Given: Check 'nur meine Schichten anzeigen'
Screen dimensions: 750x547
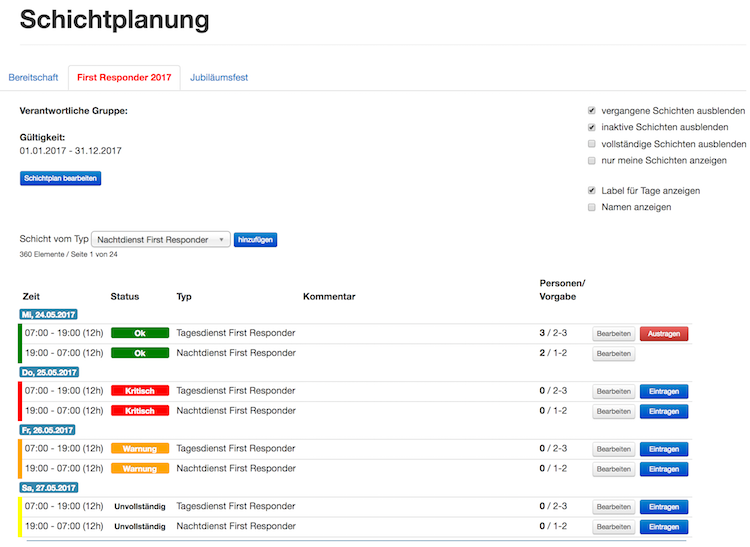Looking at the screenshot, I should point(592,160).
